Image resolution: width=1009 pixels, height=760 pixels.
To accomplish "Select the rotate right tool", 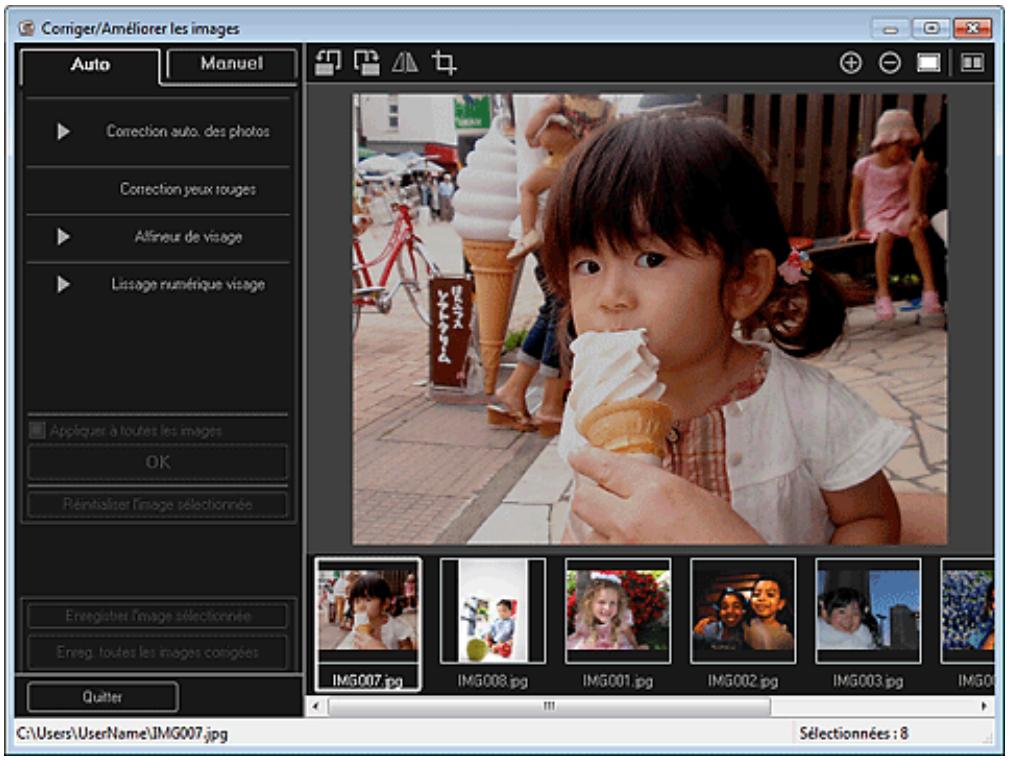I will (x=367, y=61).
